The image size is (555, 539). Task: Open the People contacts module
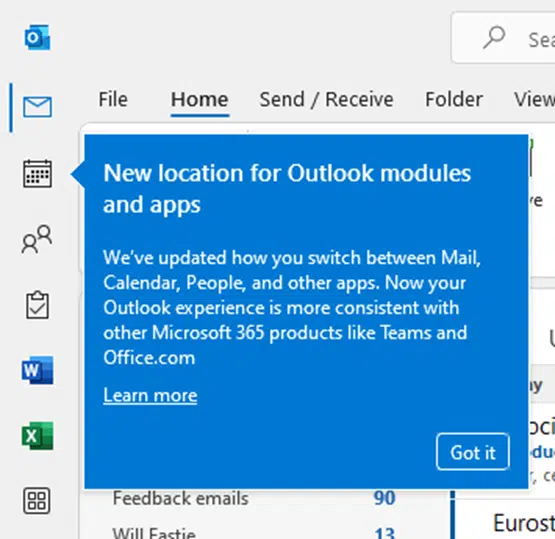click(37, 239)
